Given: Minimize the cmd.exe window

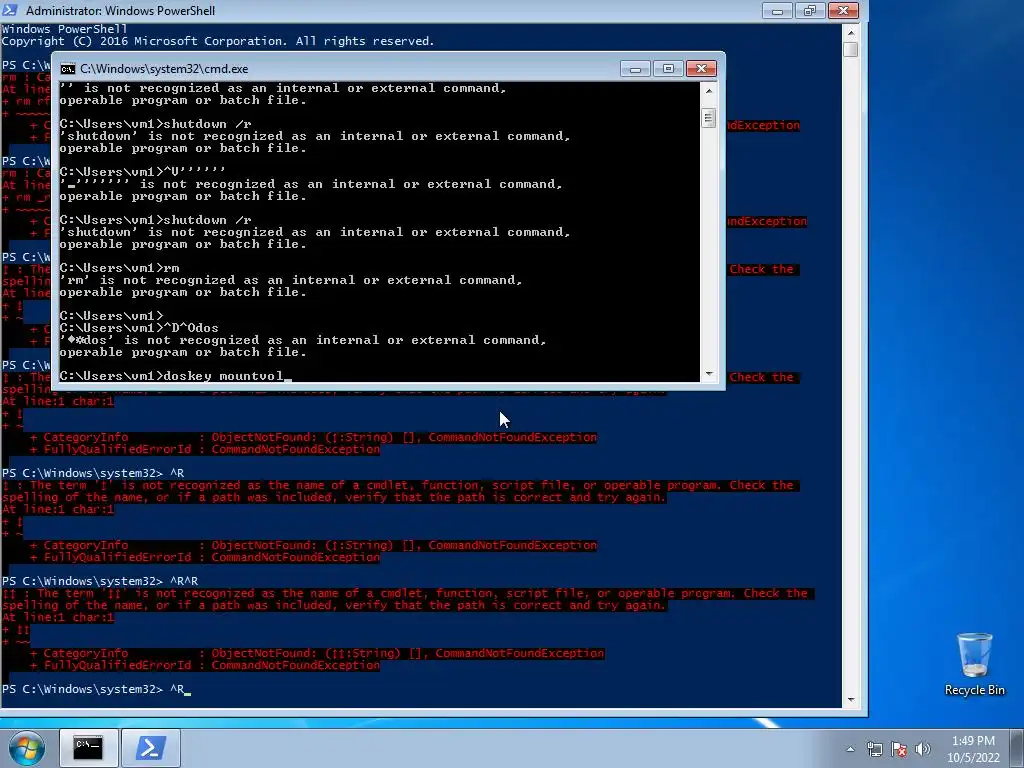Looking at the screenshot, I should click(x=635, y=69).
